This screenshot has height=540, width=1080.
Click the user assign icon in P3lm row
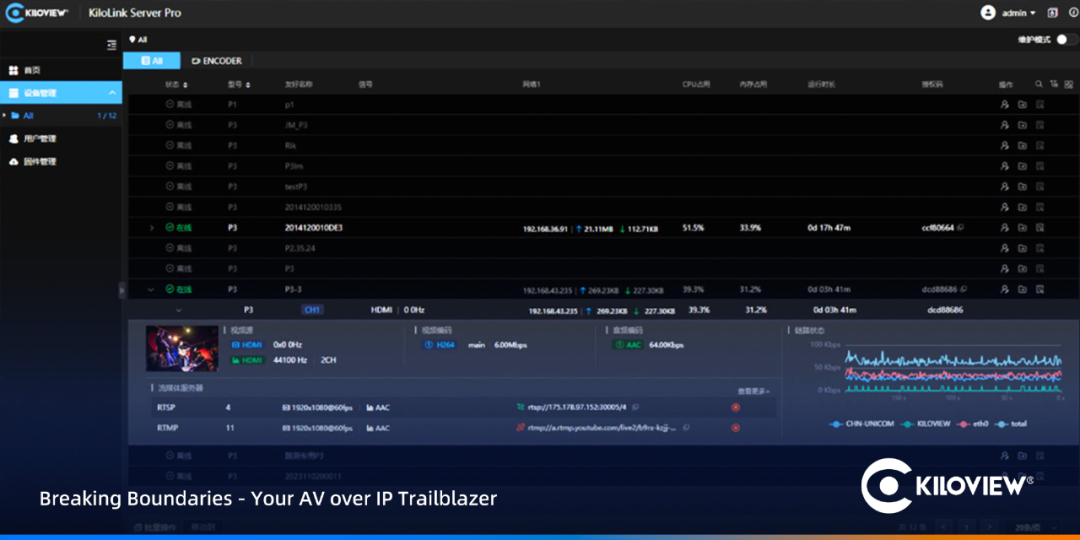click(1004, 166)
